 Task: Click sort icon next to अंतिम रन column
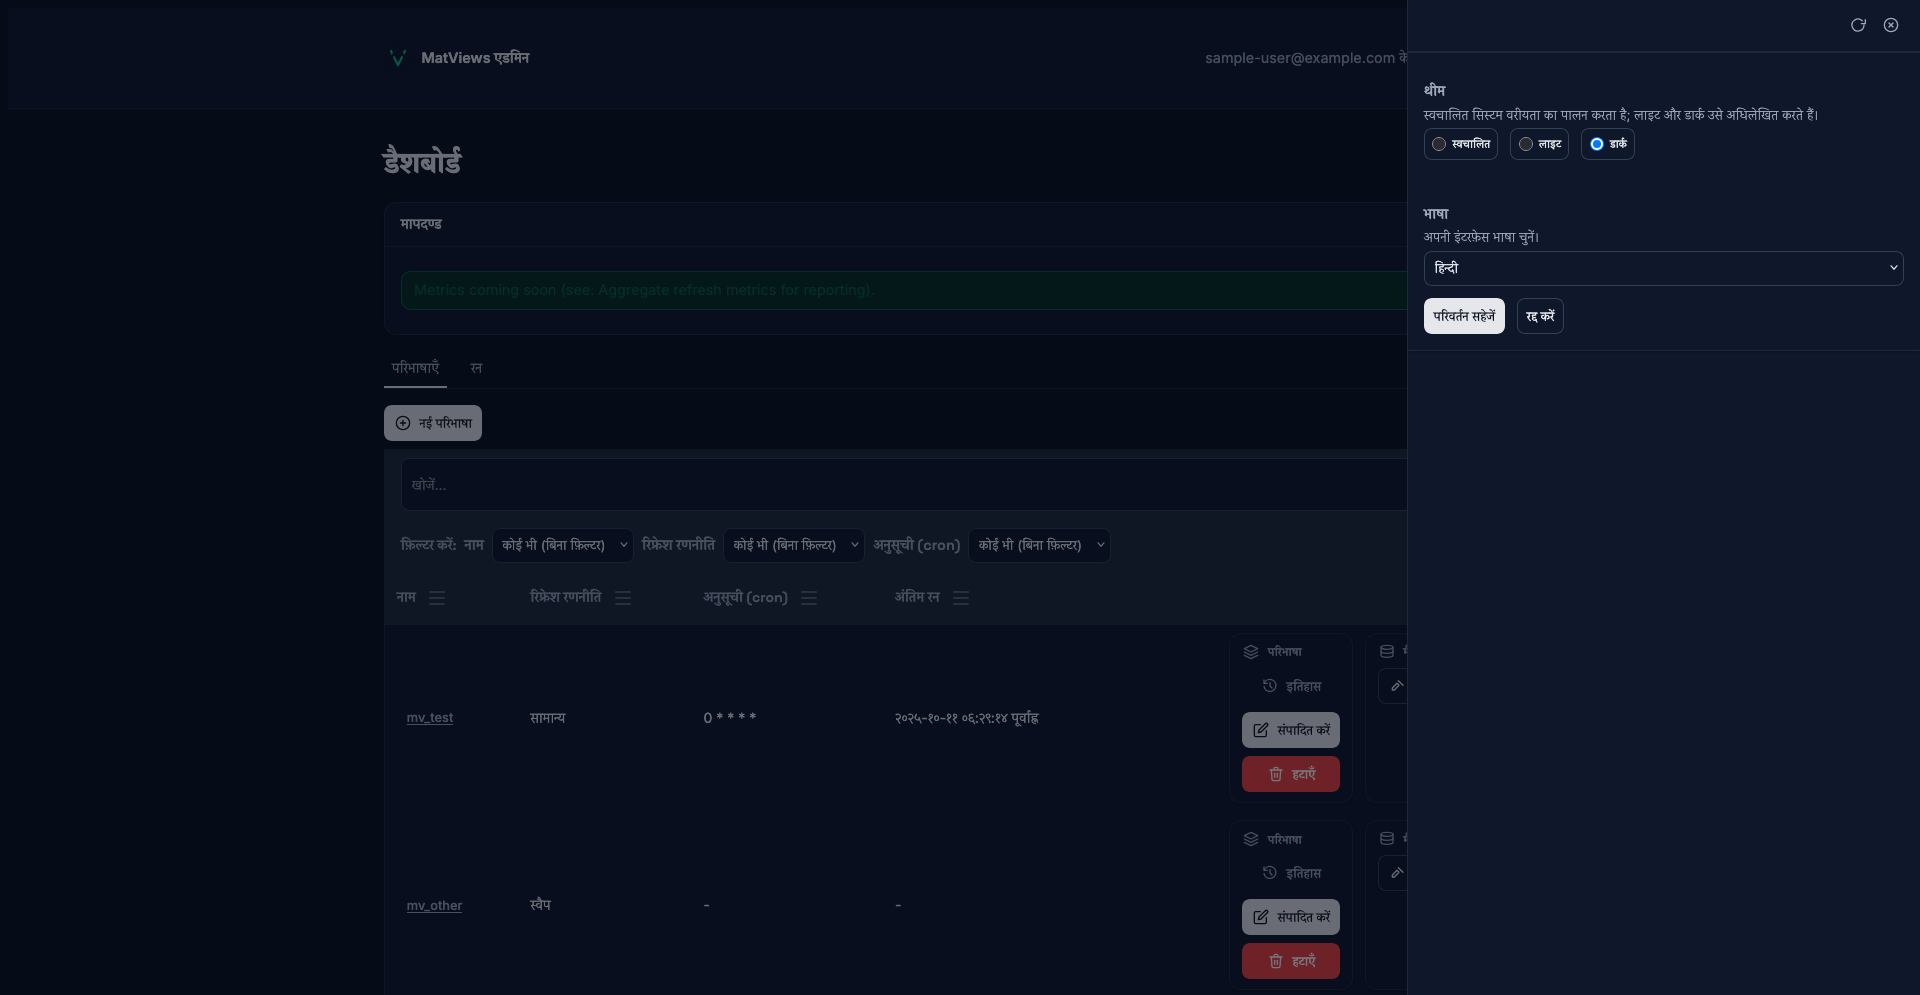point(961,598)
